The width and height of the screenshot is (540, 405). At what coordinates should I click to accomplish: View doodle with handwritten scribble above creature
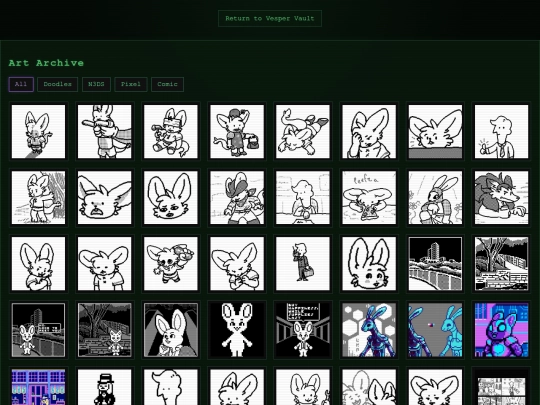(x=369, y=198)
